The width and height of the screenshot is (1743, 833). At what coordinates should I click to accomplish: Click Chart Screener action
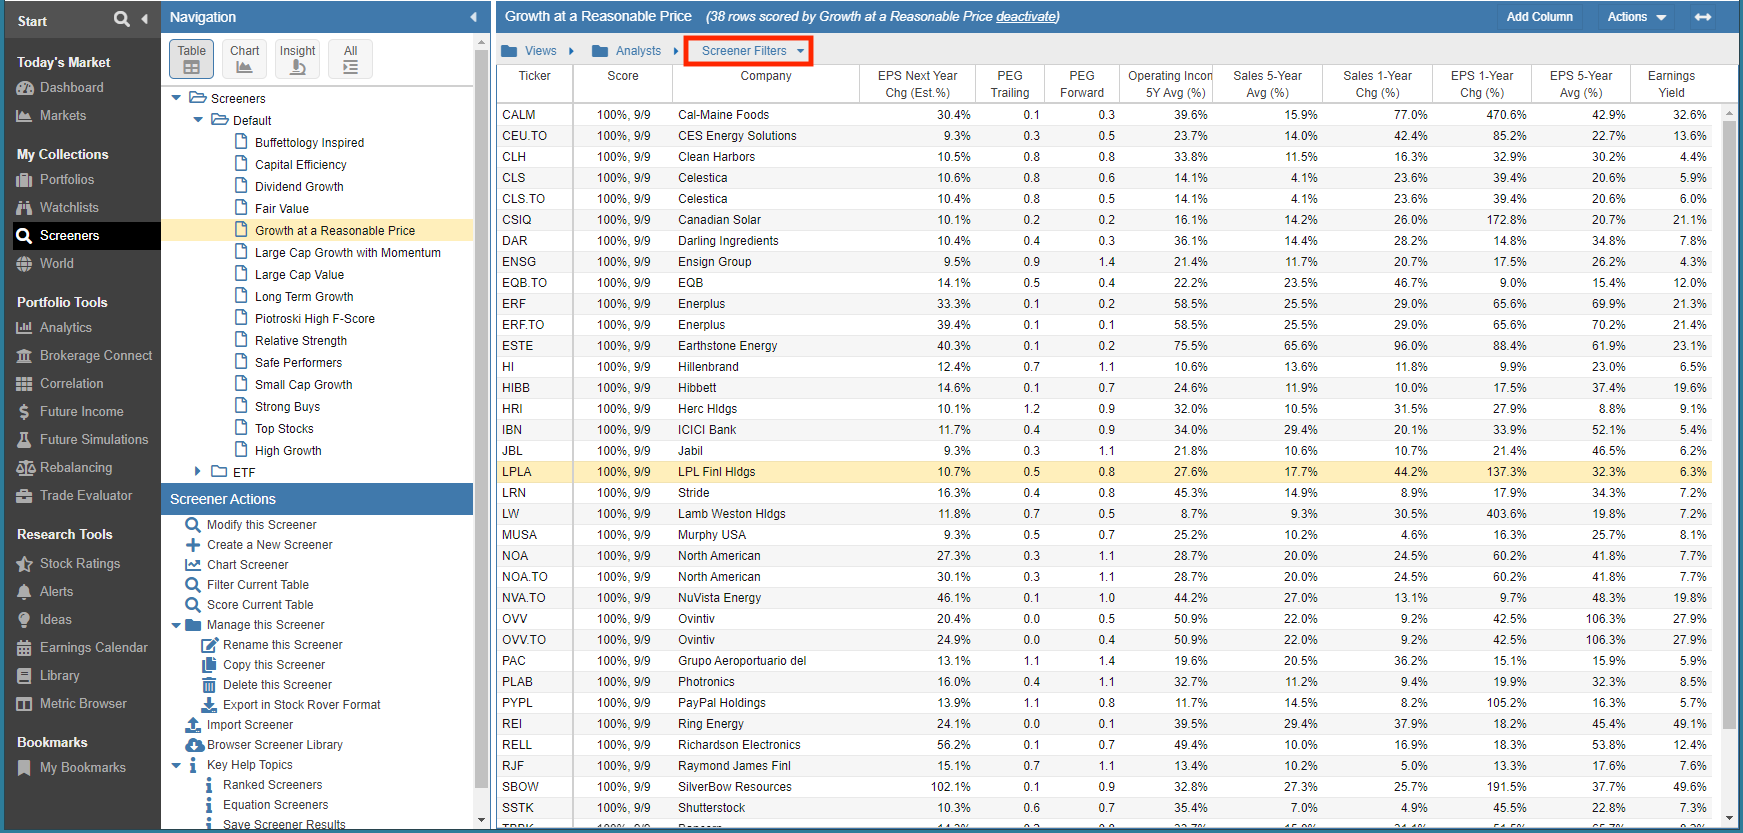tap(237, 565)
